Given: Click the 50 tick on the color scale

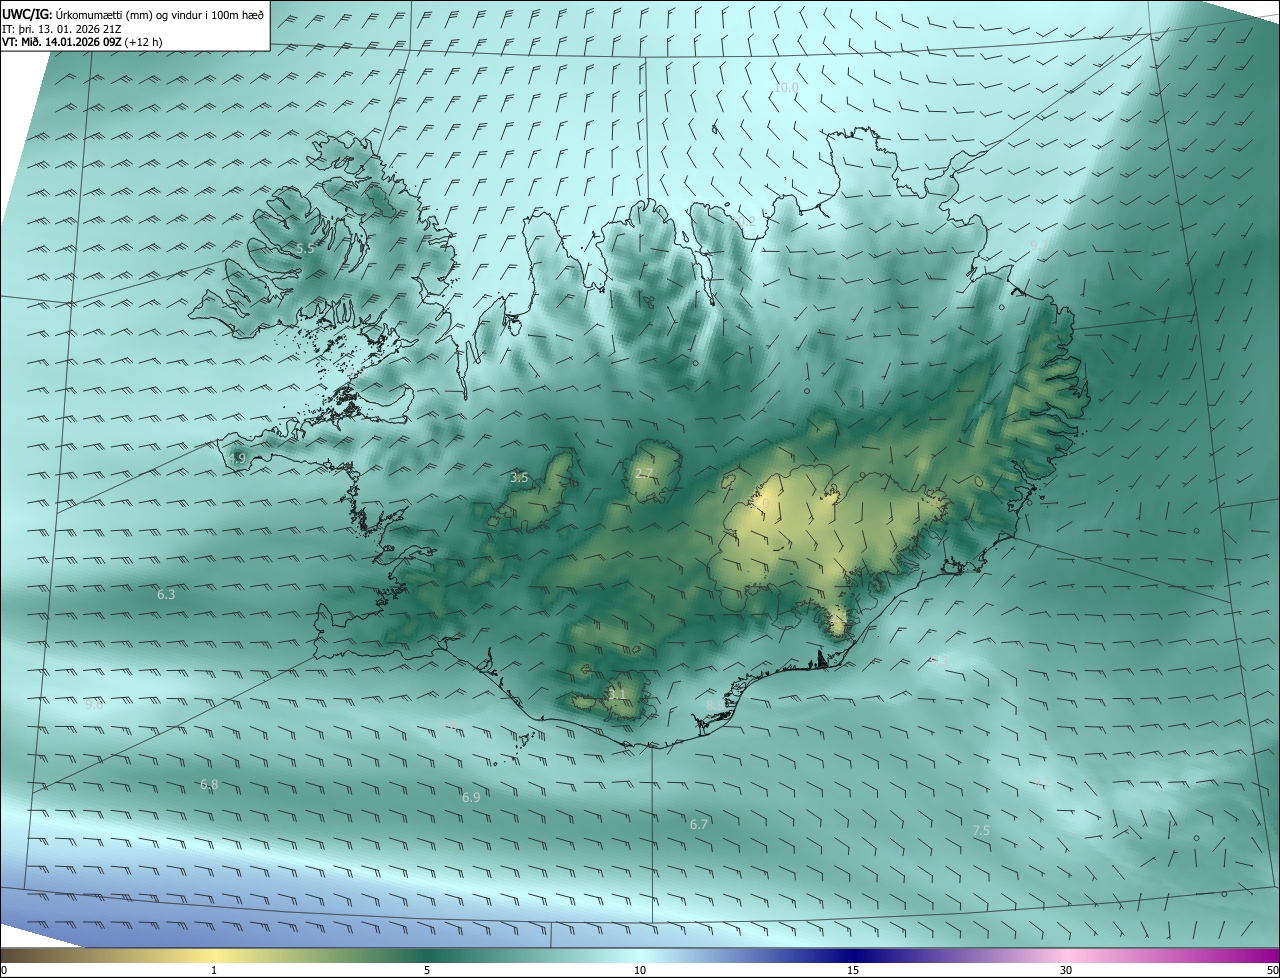Looking at the screenshot, I should click(x=1272, y=970).
